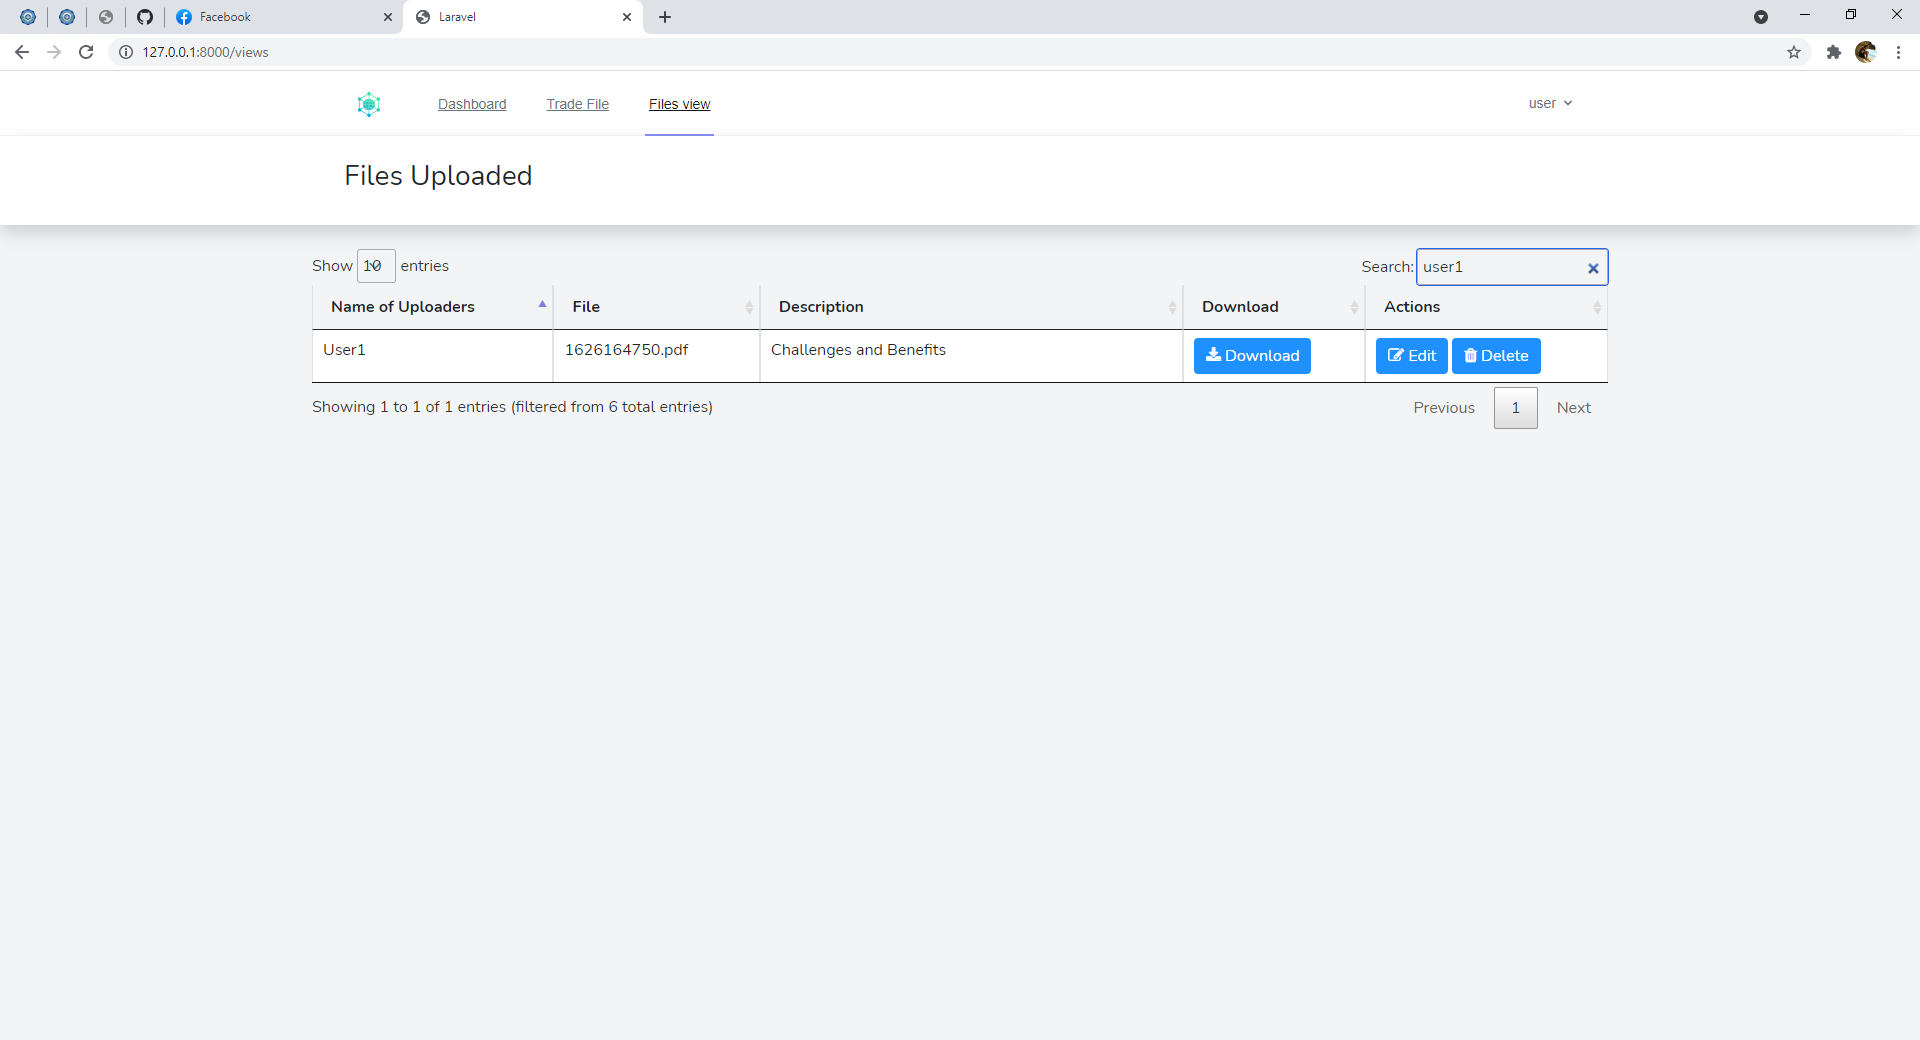Viewport: 1920px width, 1040px height.
Task: Go forward to the next page
Action: click(x=54, y=52)
